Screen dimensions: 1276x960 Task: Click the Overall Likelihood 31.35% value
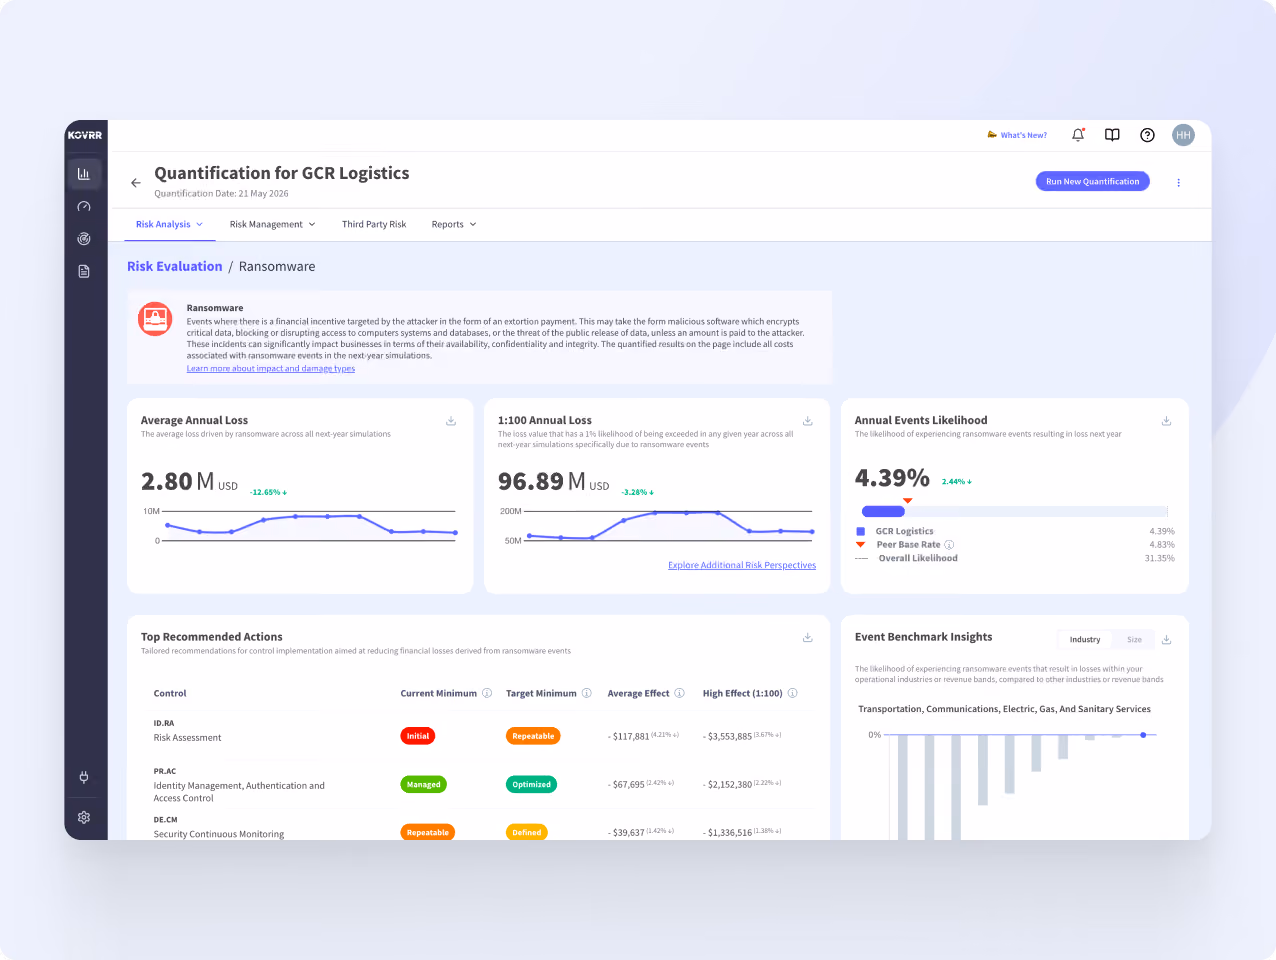[x=1159, y=558]
